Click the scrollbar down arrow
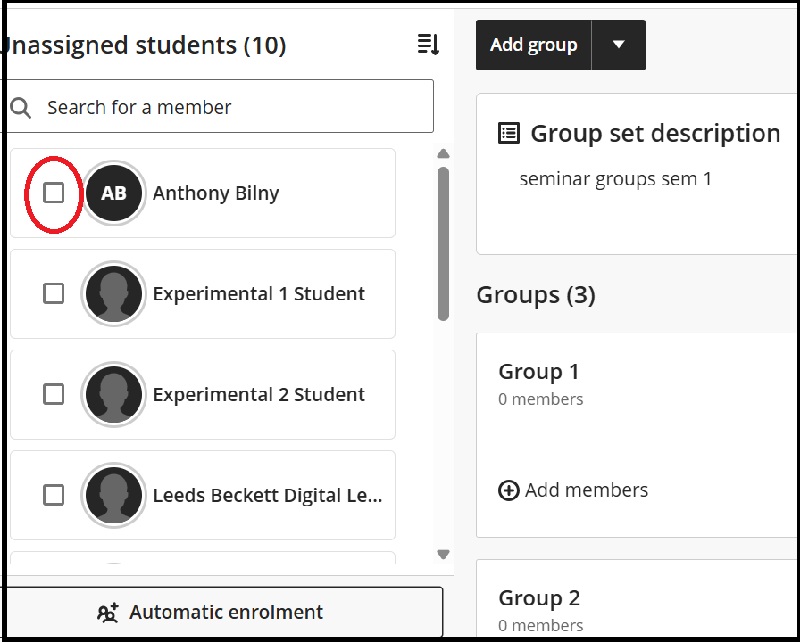 pos(443,554)
